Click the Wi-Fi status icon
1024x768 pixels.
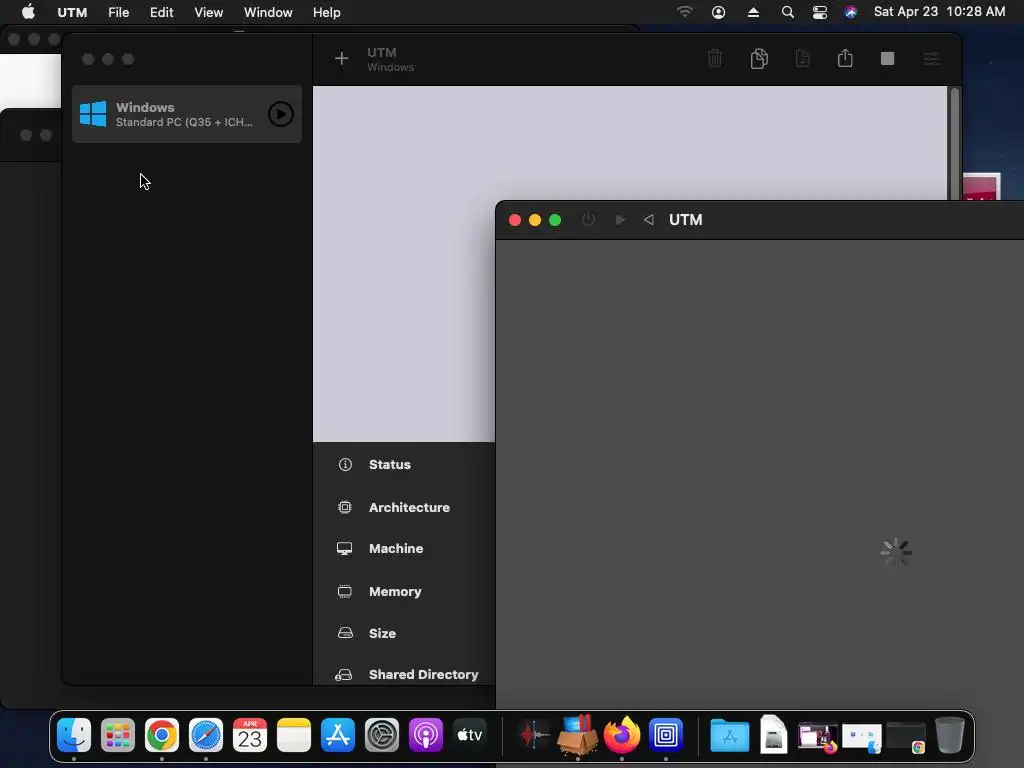[x=684, y=12]
